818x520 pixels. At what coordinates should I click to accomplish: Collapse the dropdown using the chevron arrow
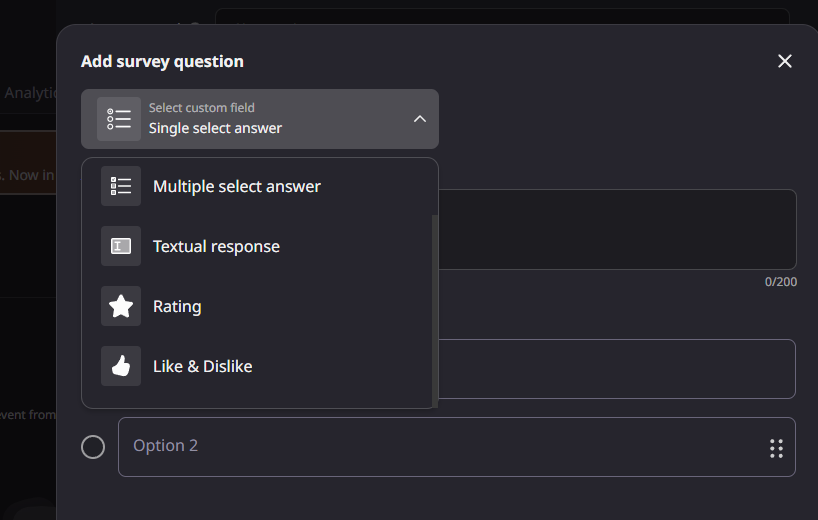tap(420, 119)
